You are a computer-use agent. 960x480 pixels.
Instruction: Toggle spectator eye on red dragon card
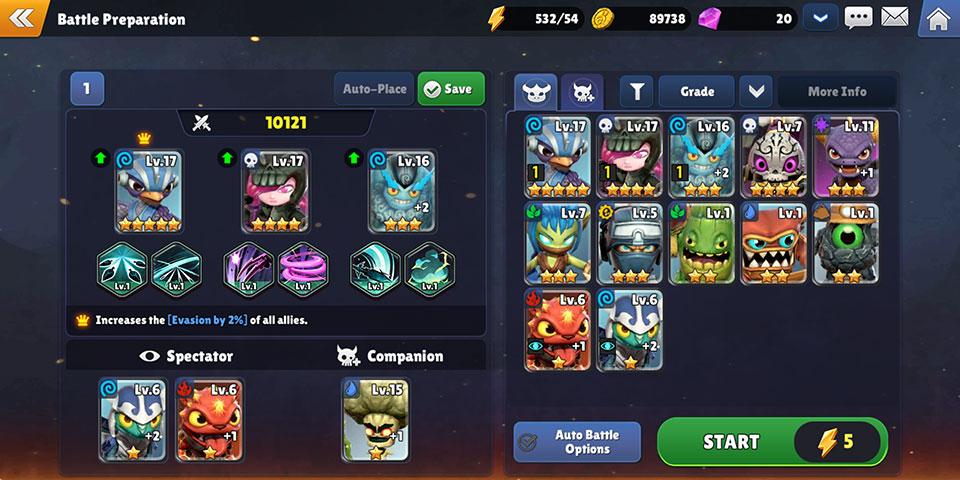click(x=535, y=346)
